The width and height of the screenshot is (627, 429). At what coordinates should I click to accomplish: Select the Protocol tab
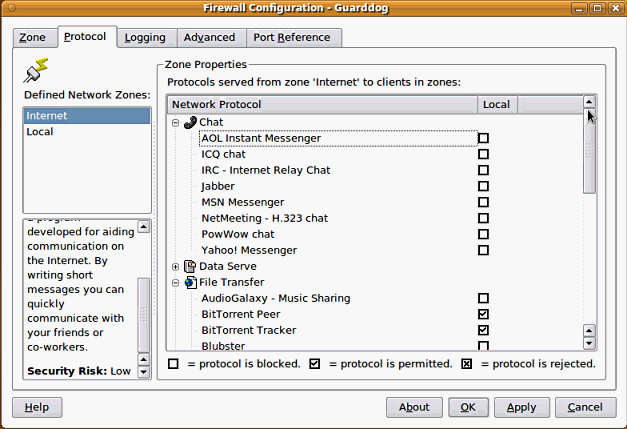click(85, 37)
